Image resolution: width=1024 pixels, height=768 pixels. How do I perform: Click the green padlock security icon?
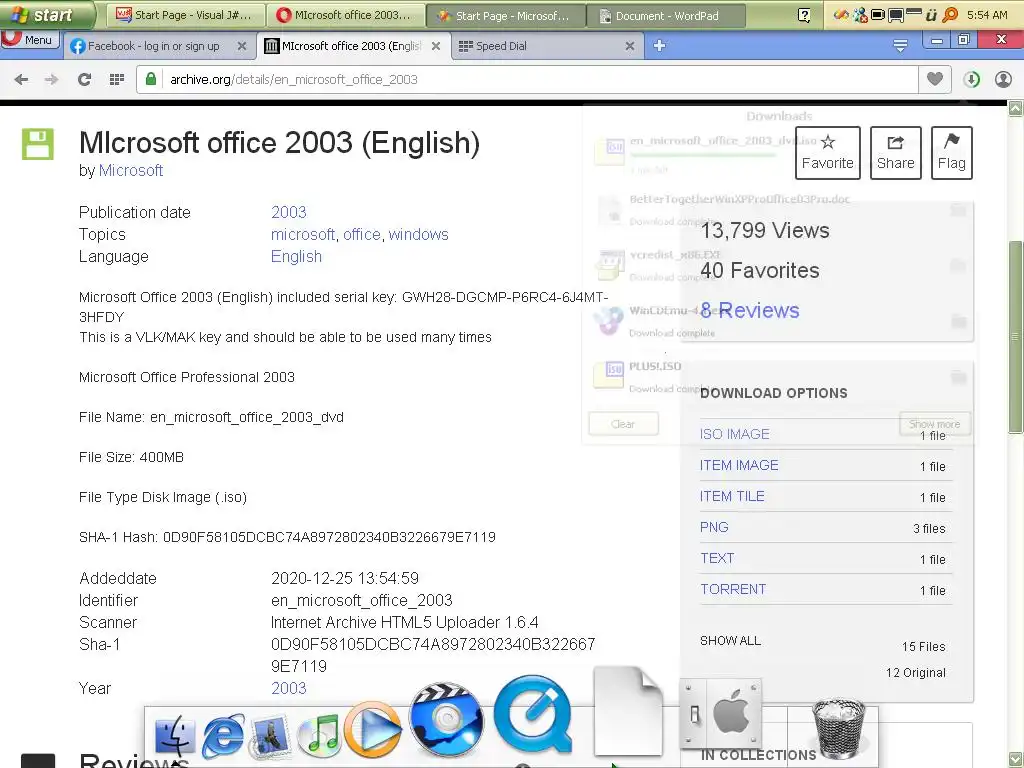tap(151, 79)
